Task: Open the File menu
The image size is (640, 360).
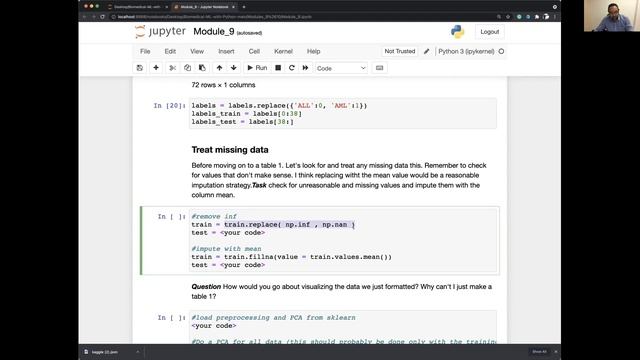Action: [145, 51]
